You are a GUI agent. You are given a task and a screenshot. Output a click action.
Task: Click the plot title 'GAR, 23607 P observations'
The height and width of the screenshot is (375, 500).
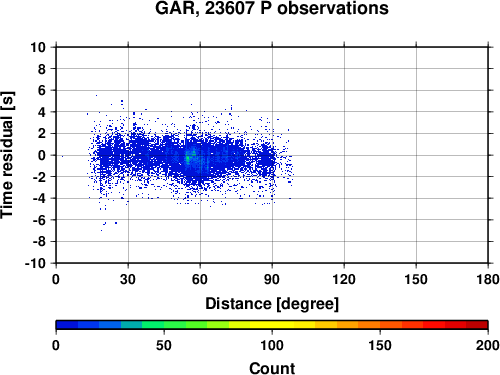point(272,8)
